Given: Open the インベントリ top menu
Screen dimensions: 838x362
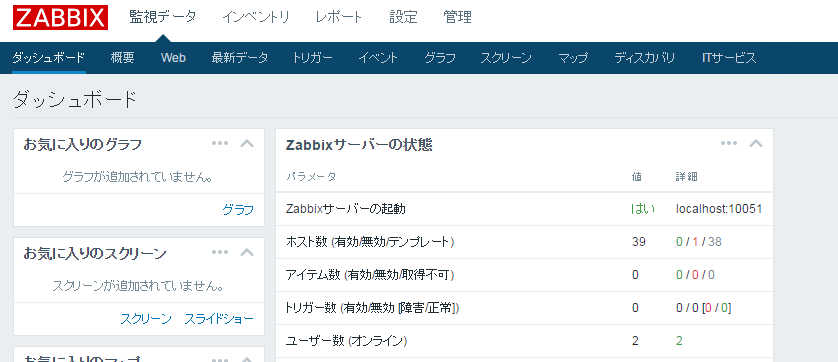Looking at the screenshot, I should click(x=256, y=17).
